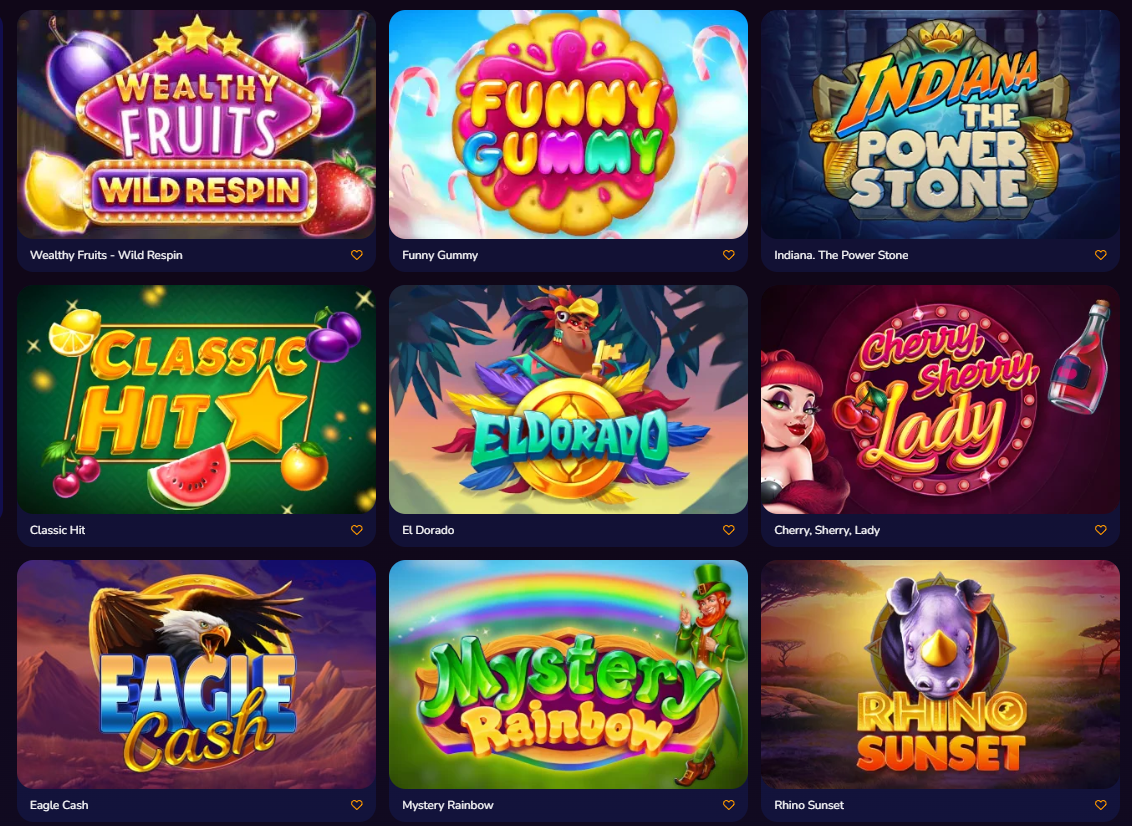The height and width of the screenshot is (826, 1132).
Task: Click the 'El Dorado' title text
Action: click(x=428, y=530)
